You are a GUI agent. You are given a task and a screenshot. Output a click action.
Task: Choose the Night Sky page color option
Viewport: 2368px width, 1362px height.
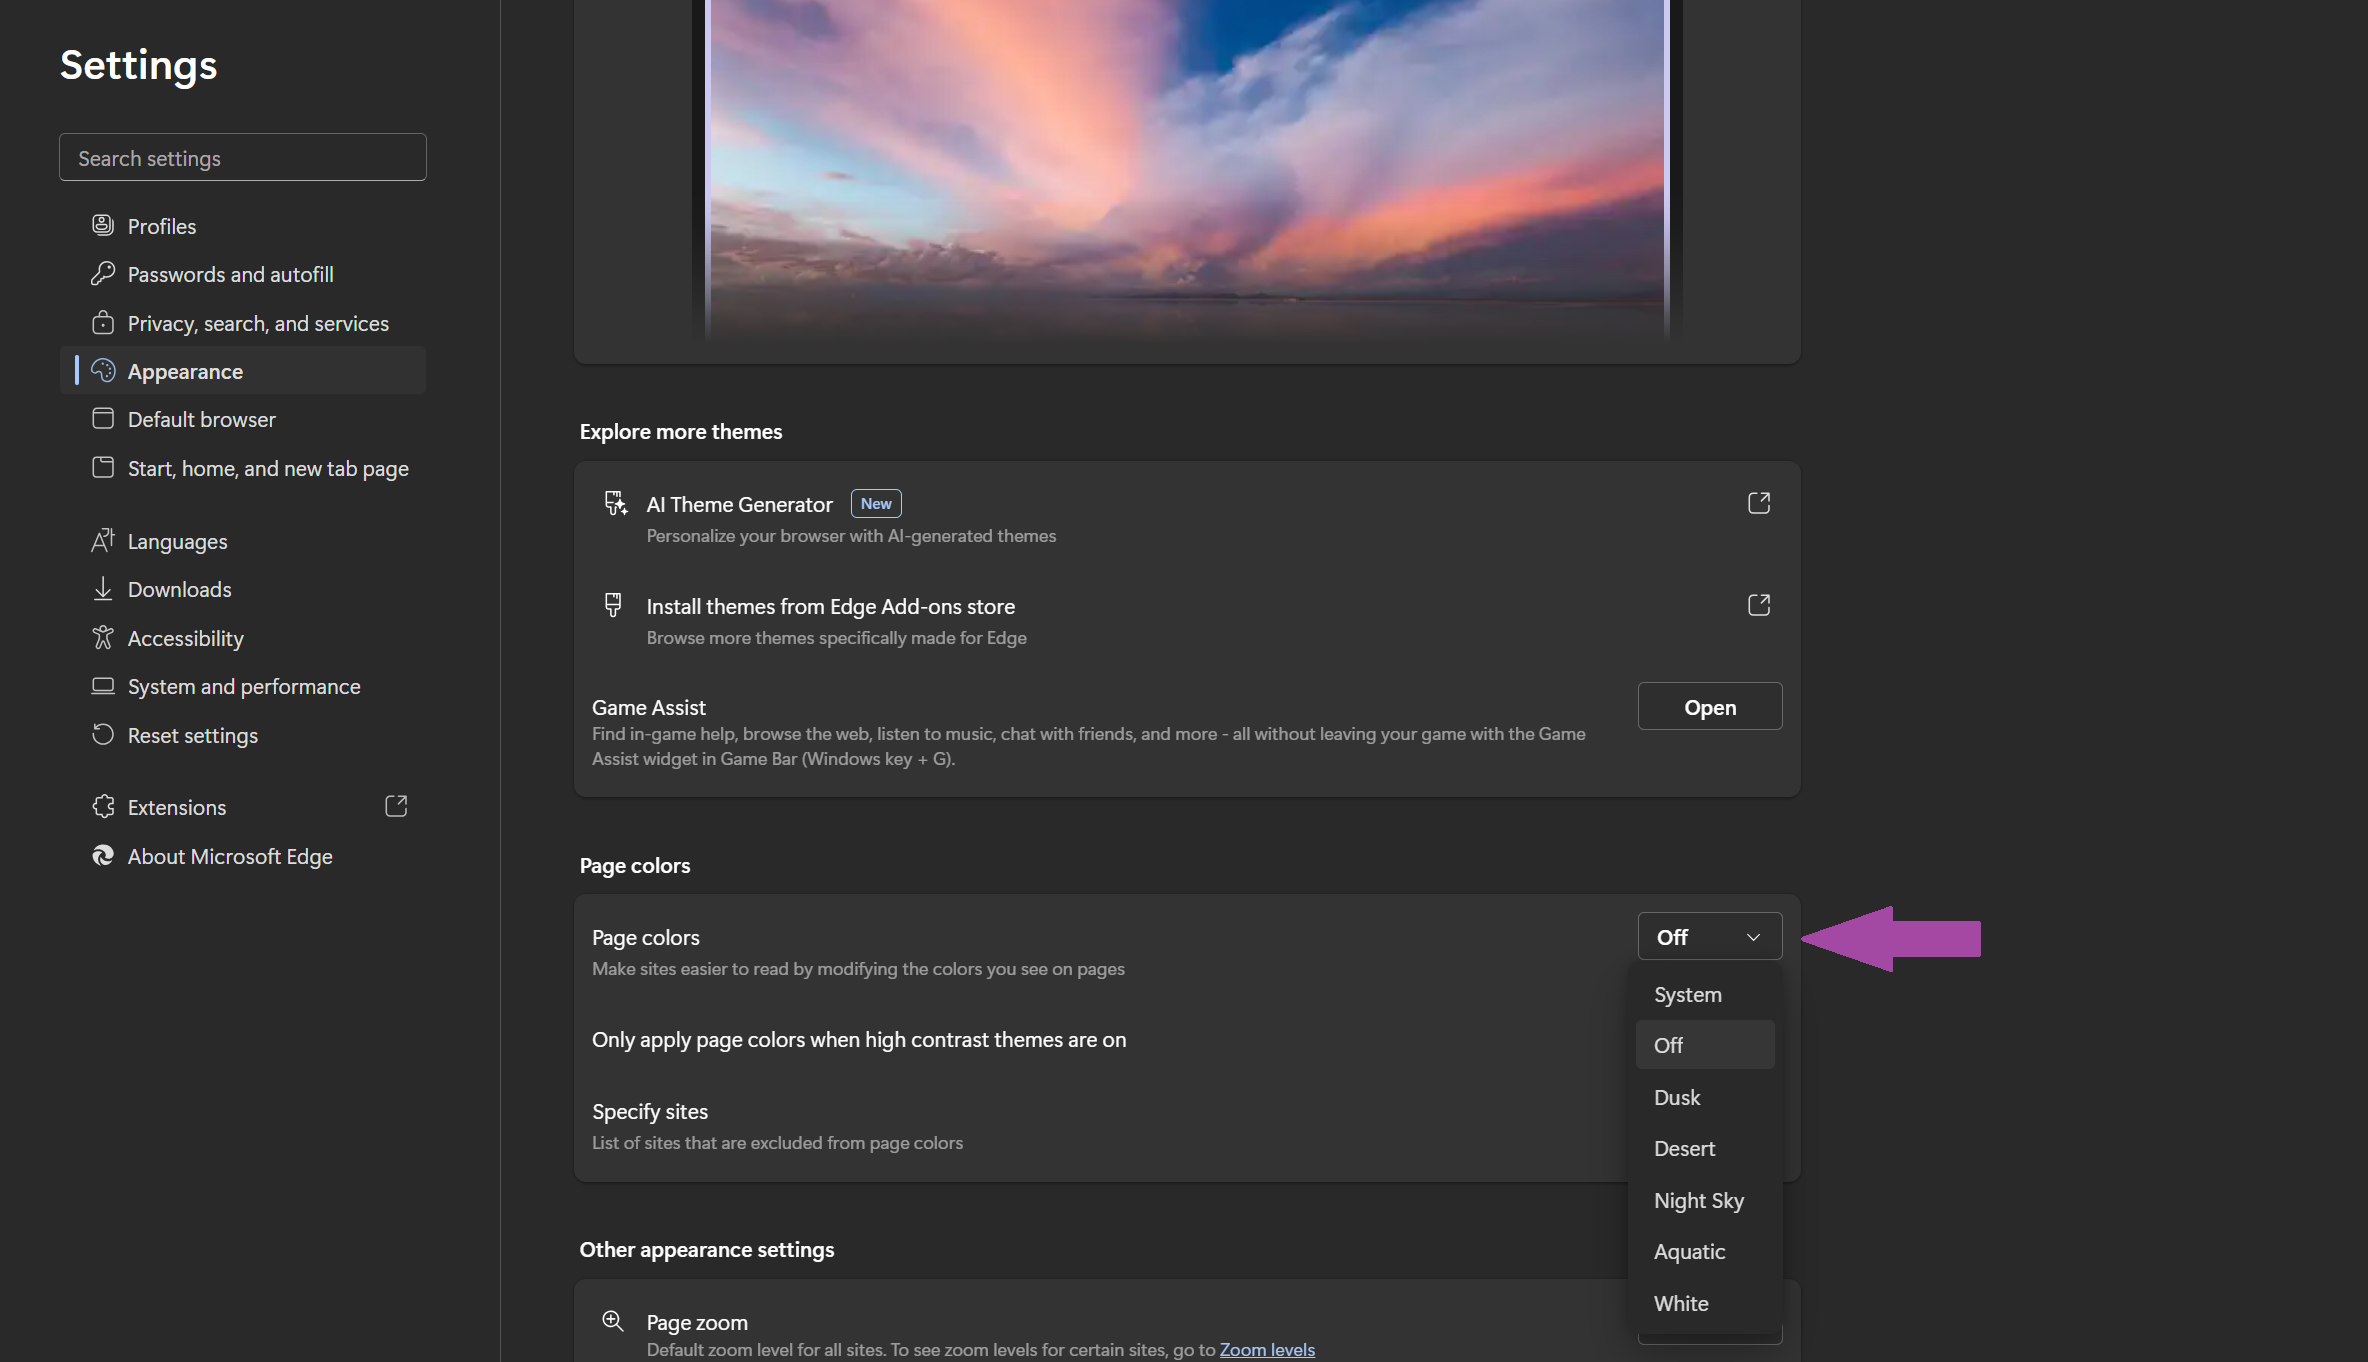pyautogui.click(x=1698, y=1200)
